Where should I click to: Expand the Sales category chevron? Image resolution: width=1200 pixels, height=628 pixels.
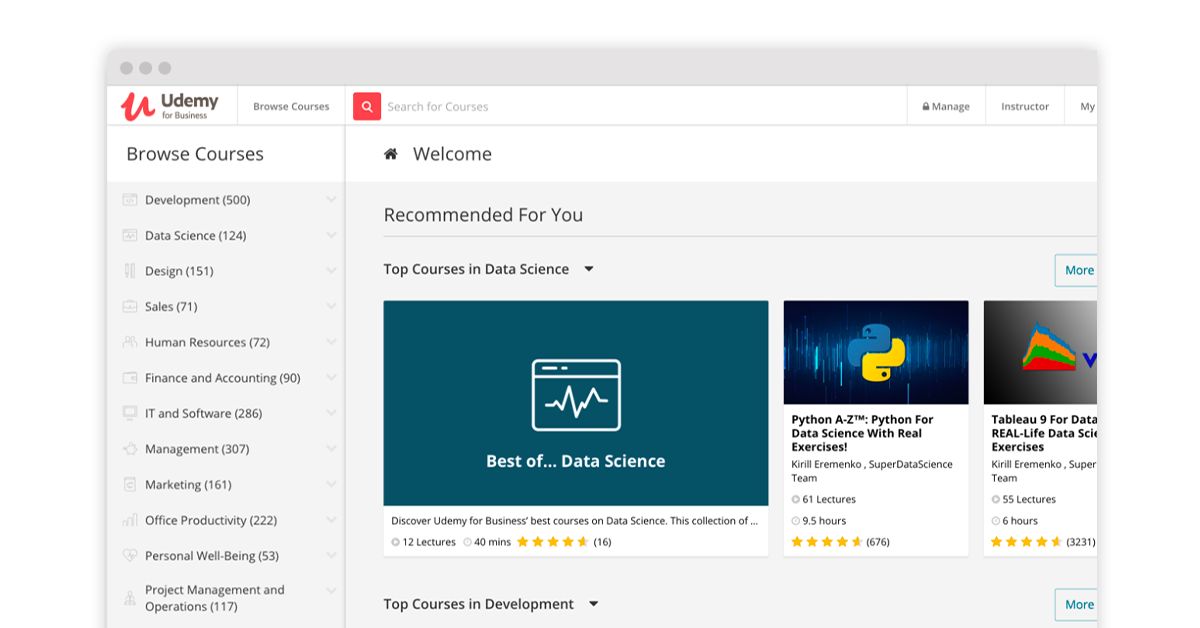pos(331,307)
